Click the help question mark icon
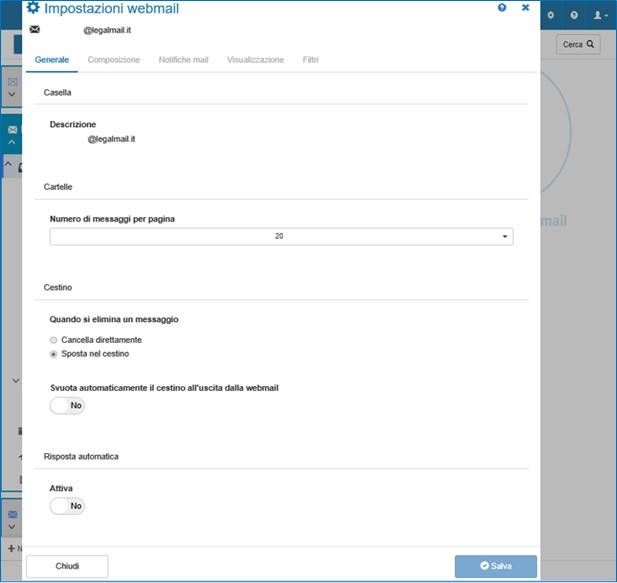Image resolution: width=617 pixels, height=583 pixels. [x=502, y=7]
